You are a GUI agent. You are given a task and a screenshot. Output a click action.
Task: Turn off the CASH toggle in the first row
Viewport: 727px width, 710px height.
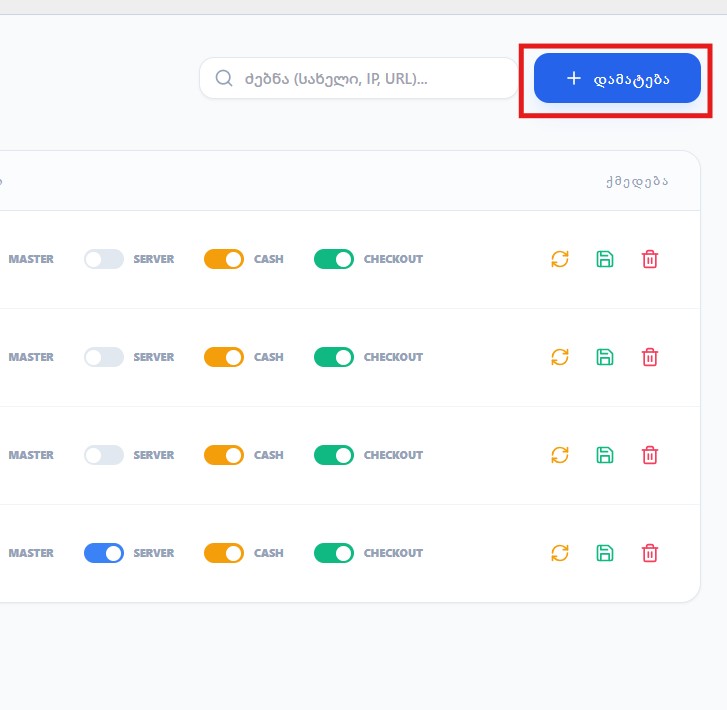(x=224, y=259)
